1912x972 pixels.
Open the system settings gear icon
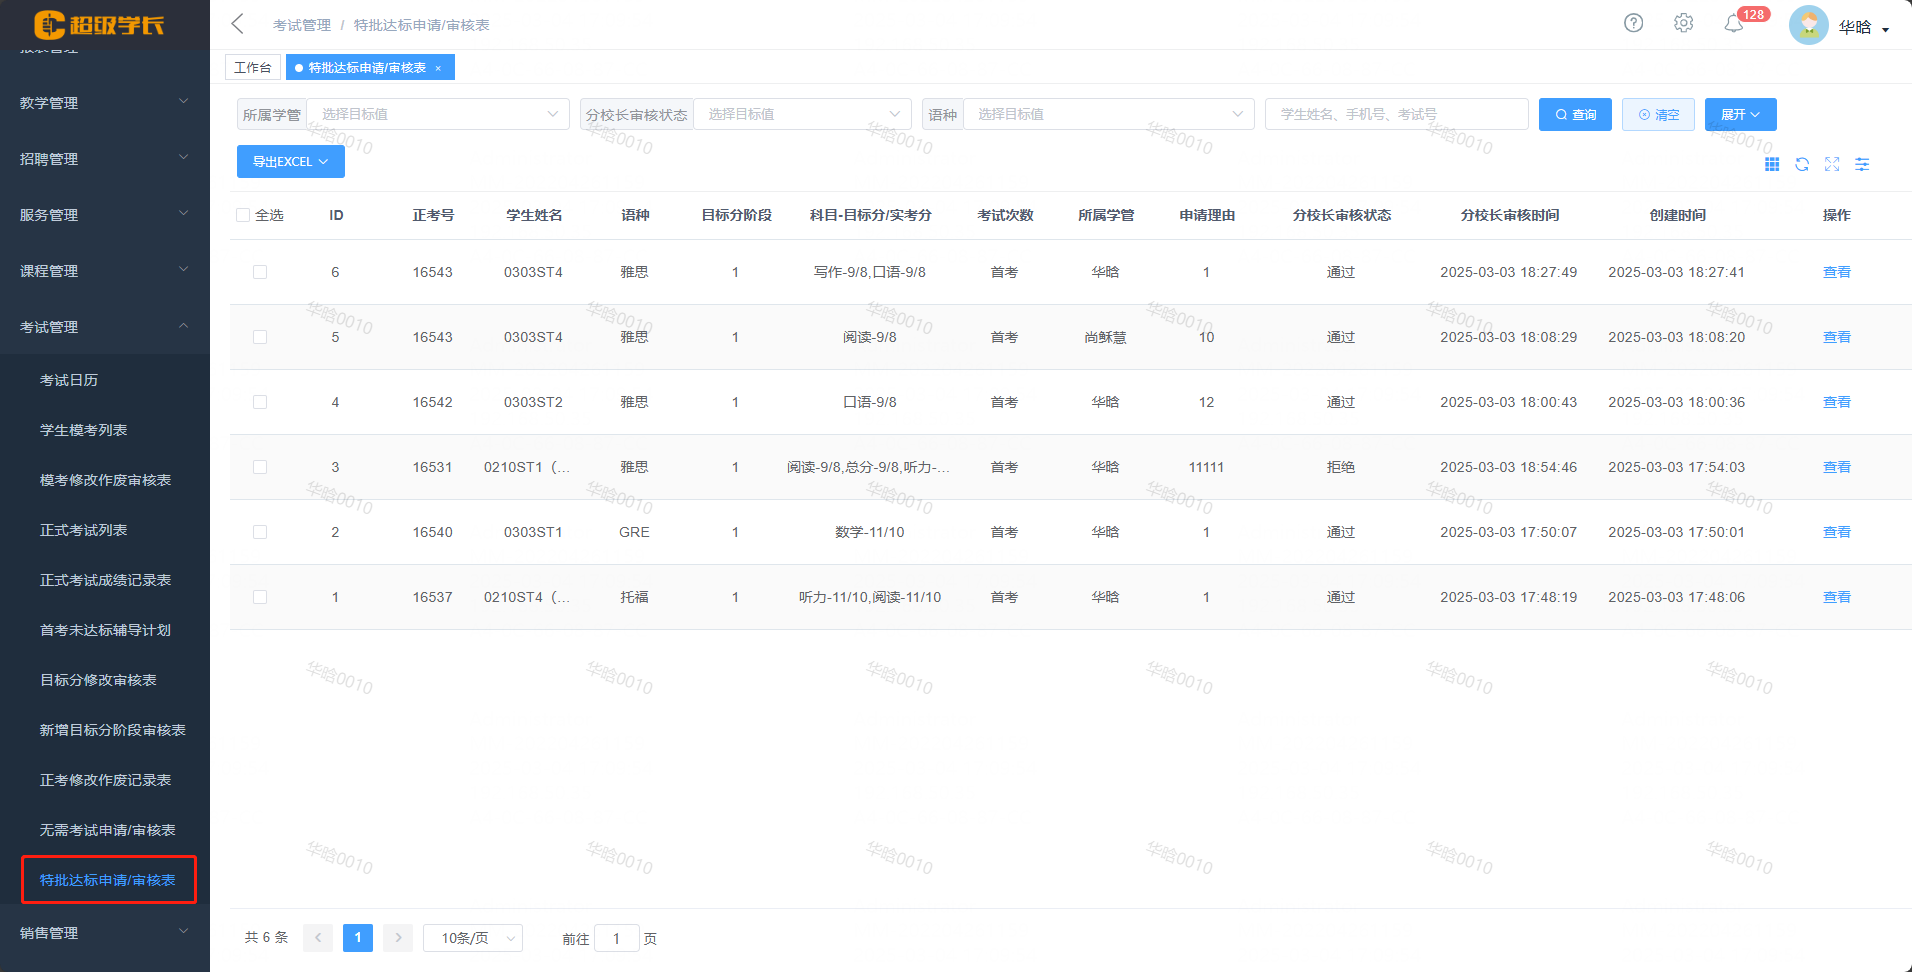coord(1684,23)
